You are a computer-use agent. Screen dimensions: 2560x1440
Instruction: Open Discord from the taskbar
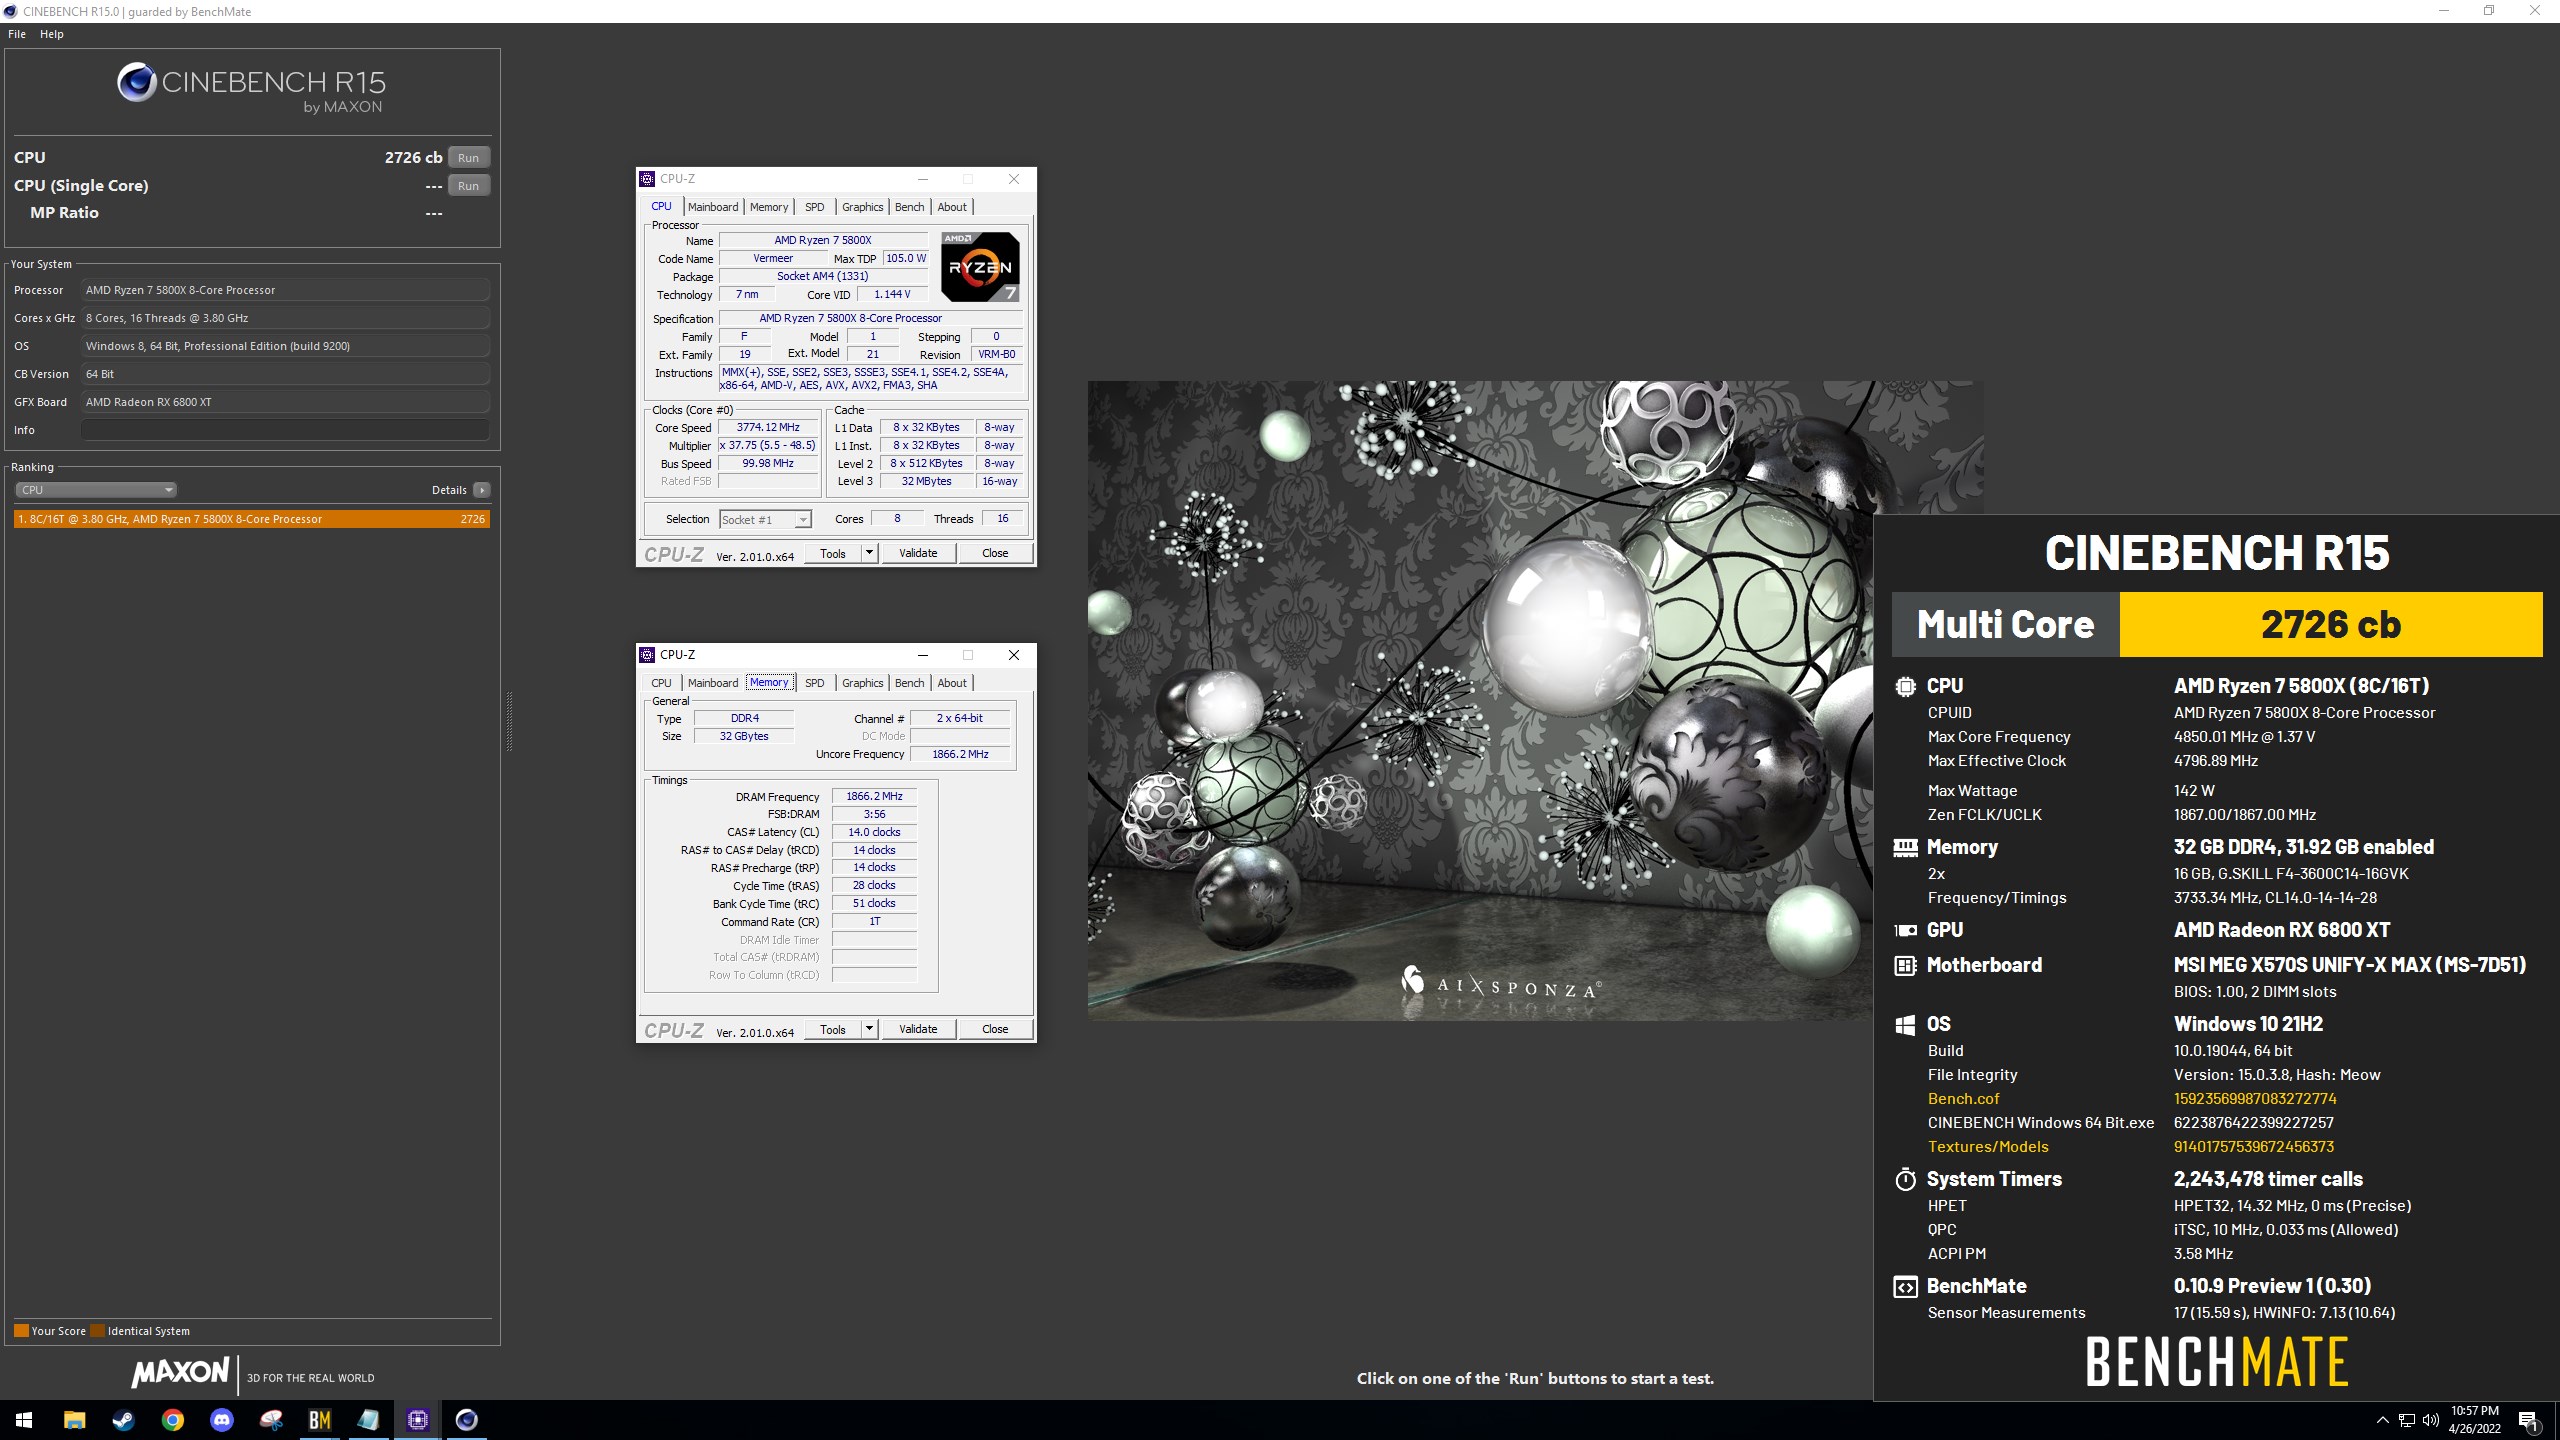tap(221, 1420)
